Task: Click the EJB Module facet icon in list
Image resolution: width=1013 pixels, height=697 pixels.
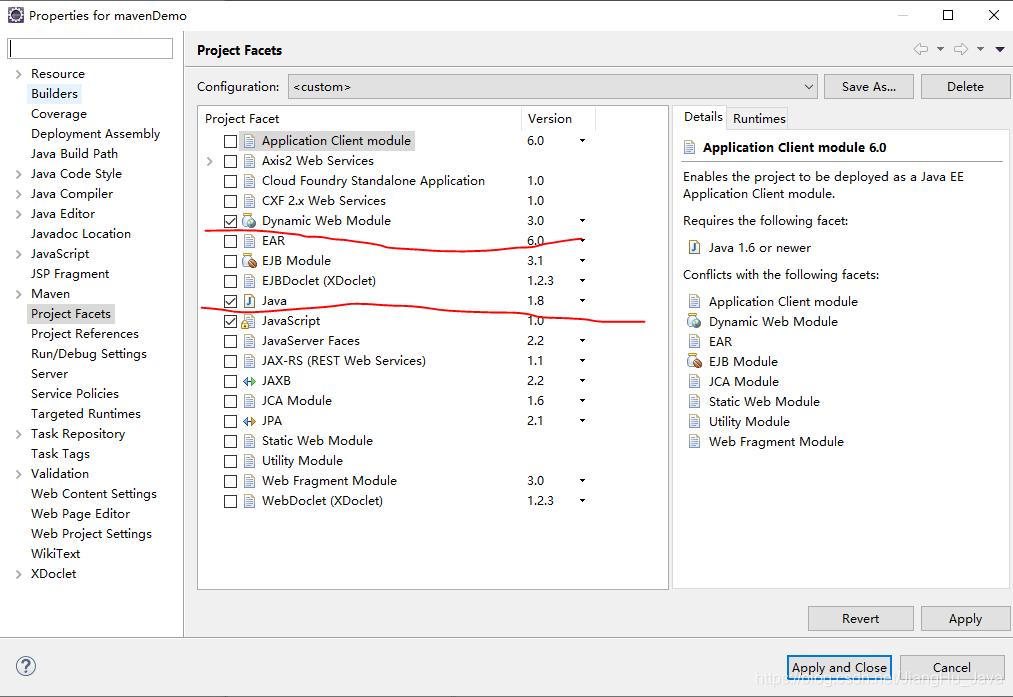Action: pyautogui.click(x=249, y=261)
